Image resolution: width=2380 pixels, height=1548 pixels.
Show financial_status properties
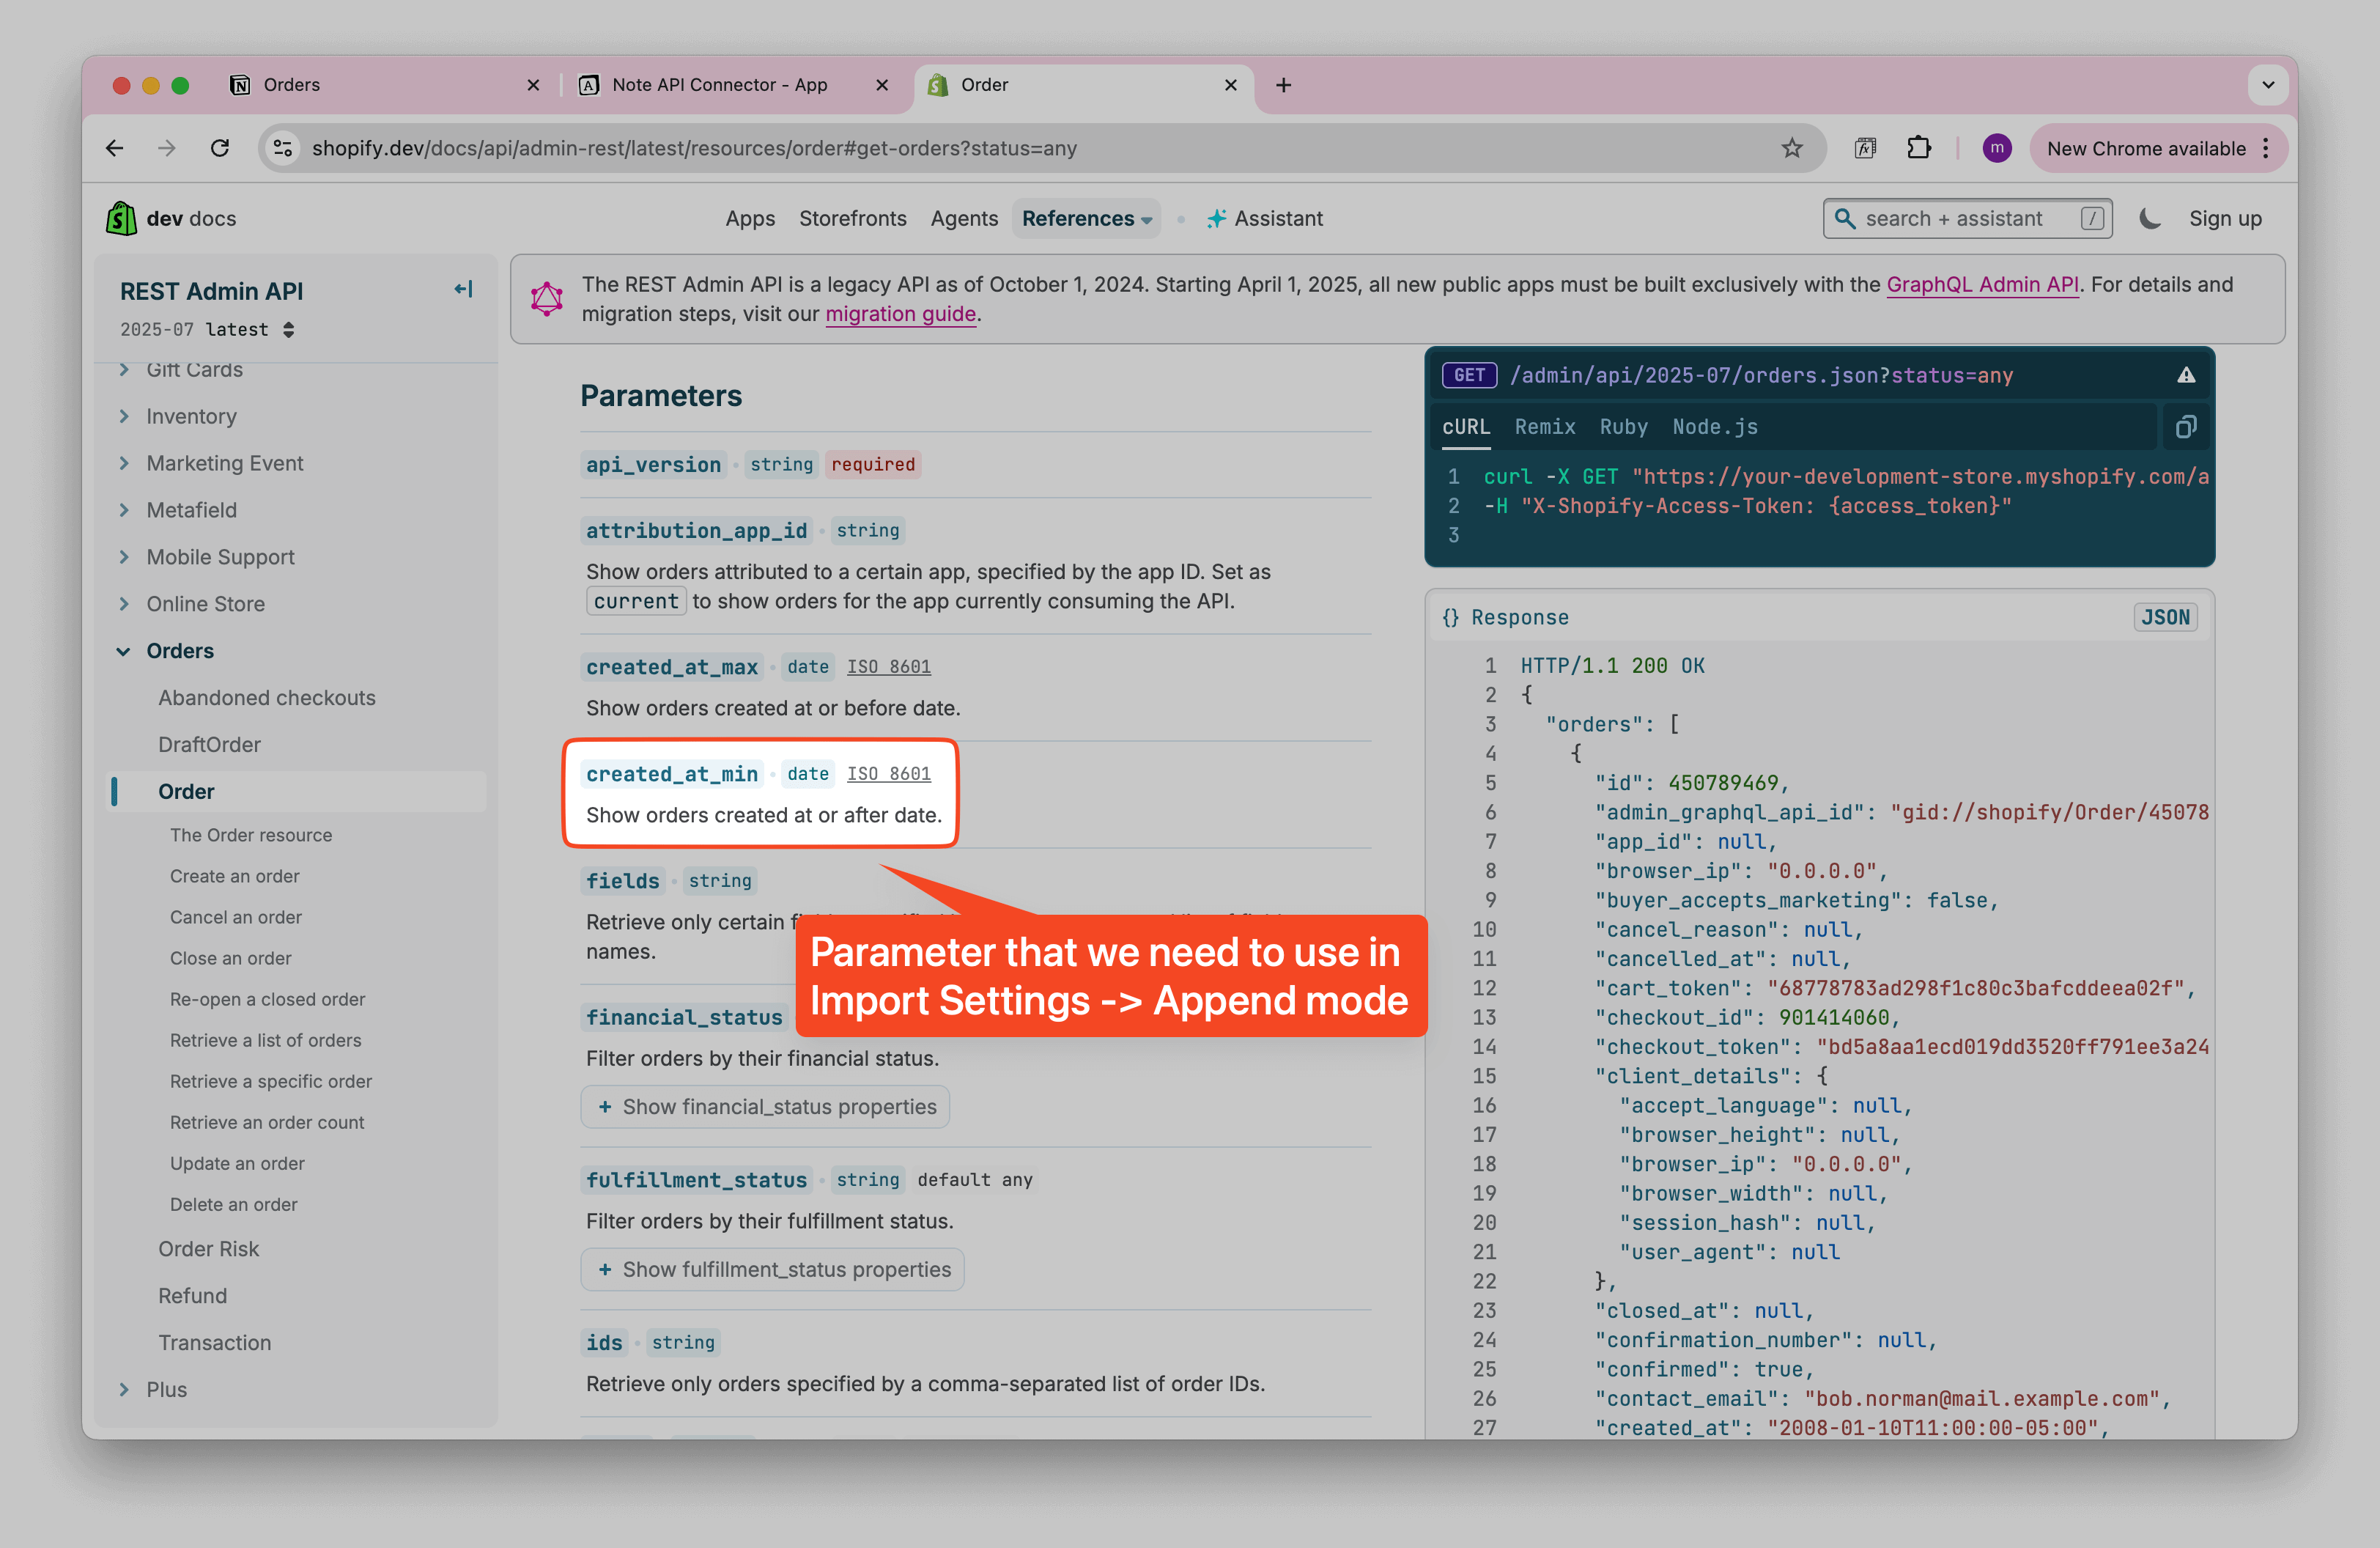[x=765, y=1107]
